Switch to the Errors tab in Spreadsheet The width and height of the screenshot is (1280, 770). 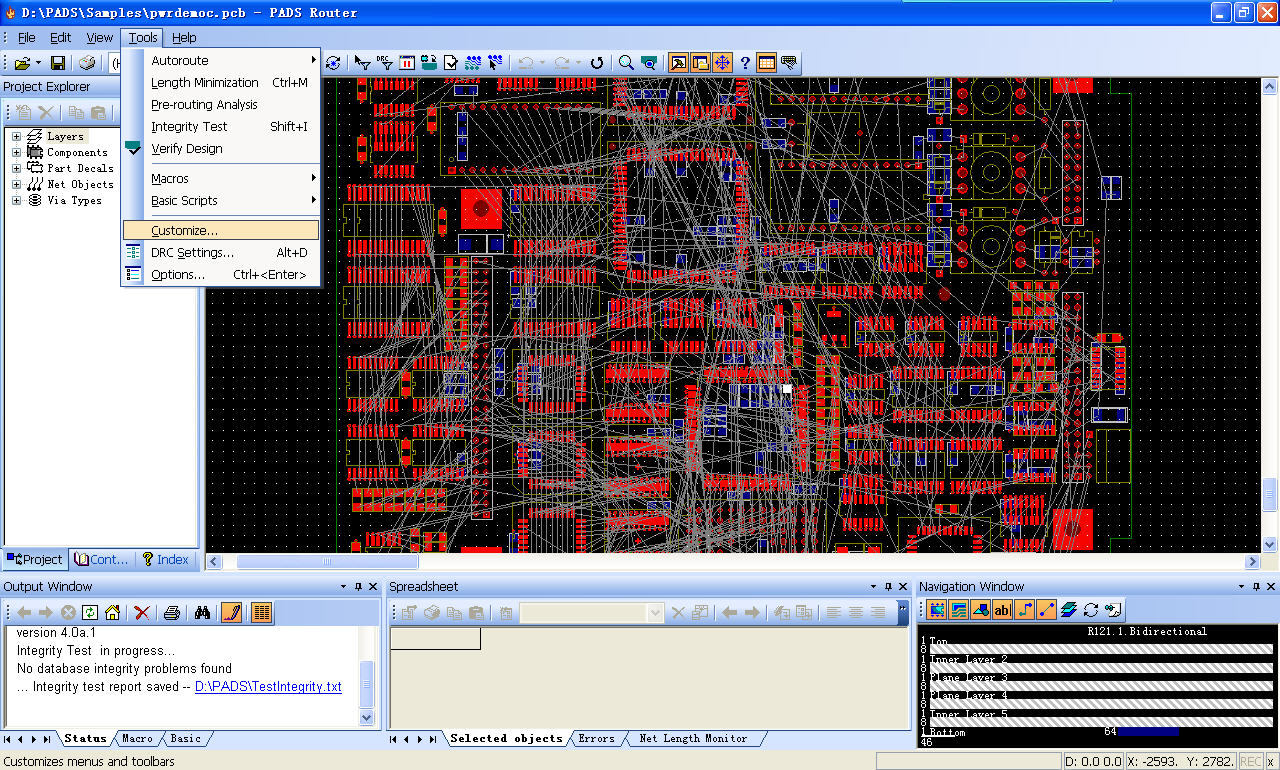click(x=597, y=739)
